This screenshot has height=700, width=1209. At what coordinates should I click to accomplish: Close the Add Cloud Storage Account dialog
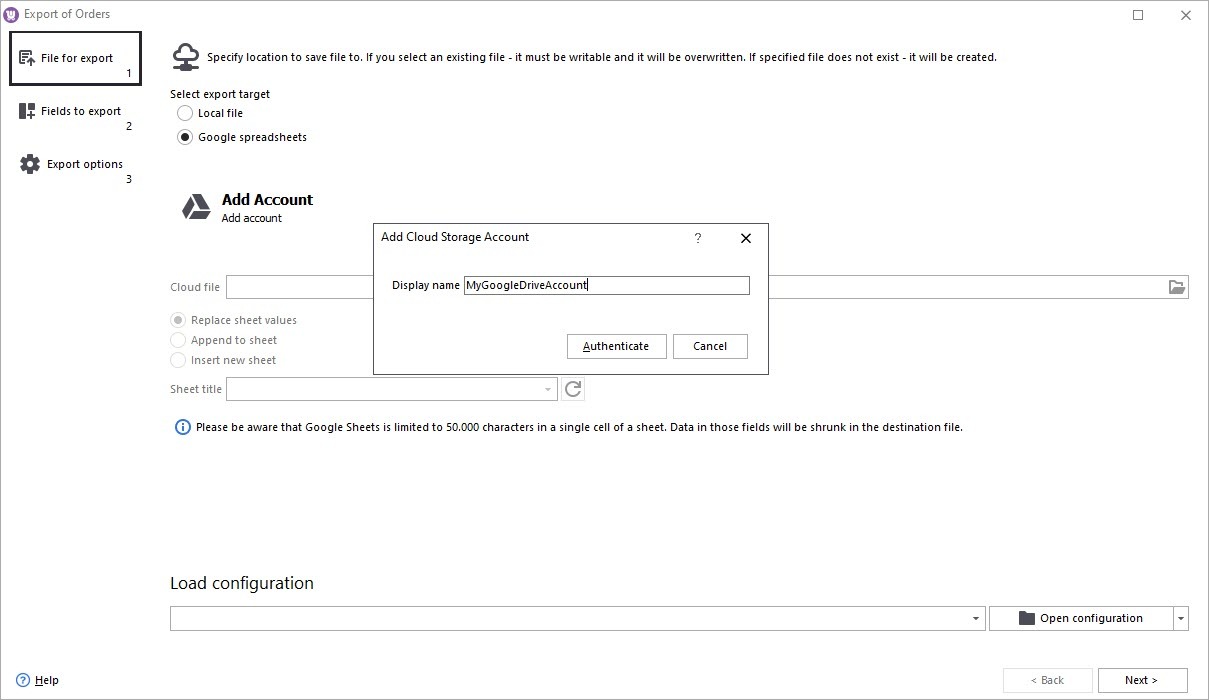[x=745, y=238]
